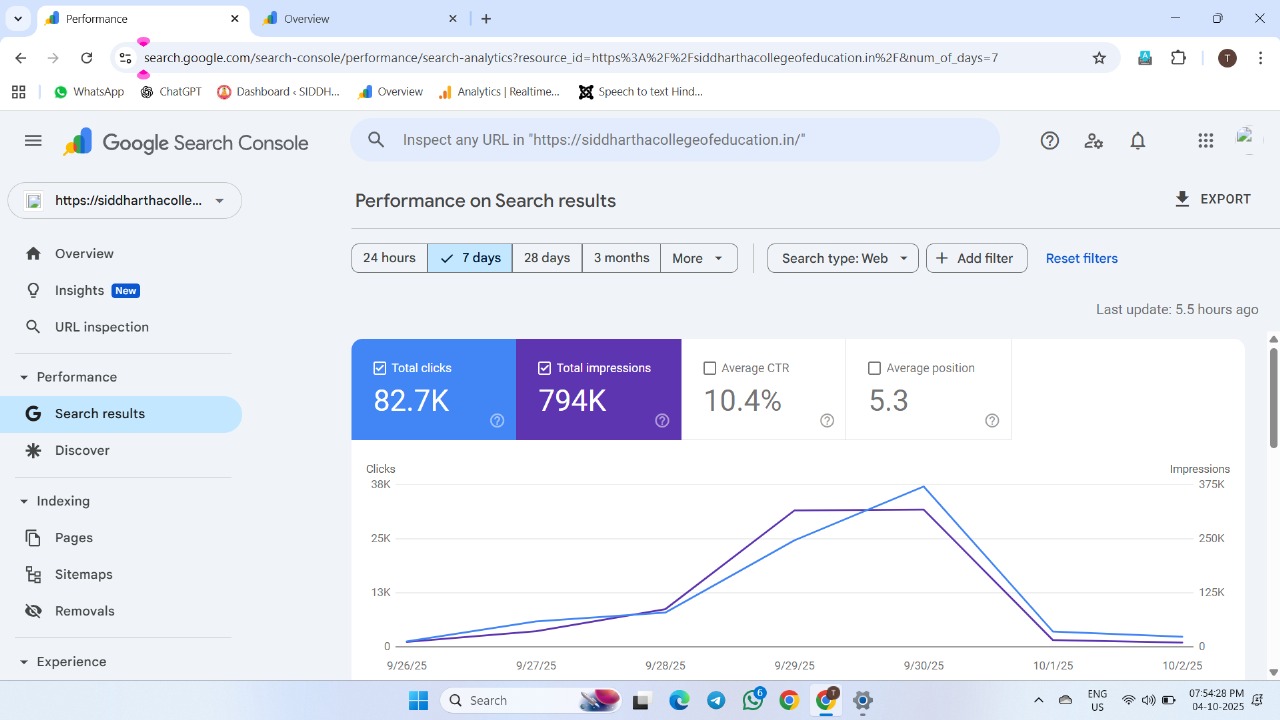Screen dimensions: 1280x720
Task: Uncheck the Total clicks checkbox
Action: (379, 368)
